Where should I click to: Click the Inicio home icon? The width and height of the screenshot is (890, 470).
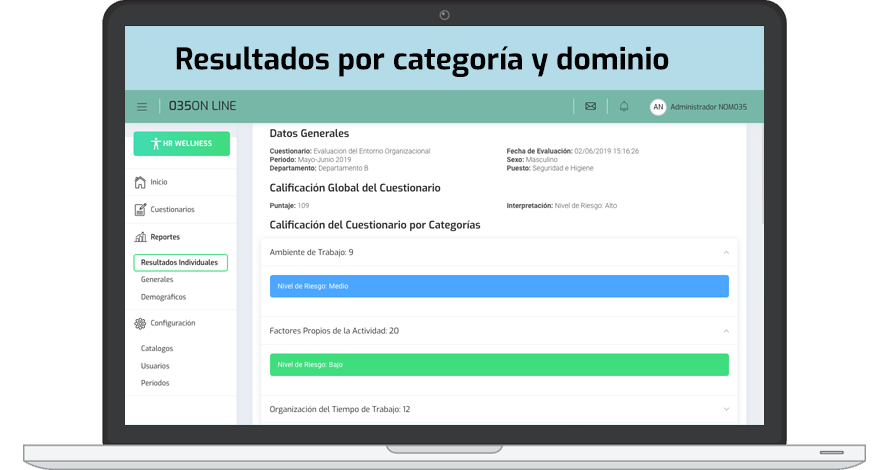(140, 182)
